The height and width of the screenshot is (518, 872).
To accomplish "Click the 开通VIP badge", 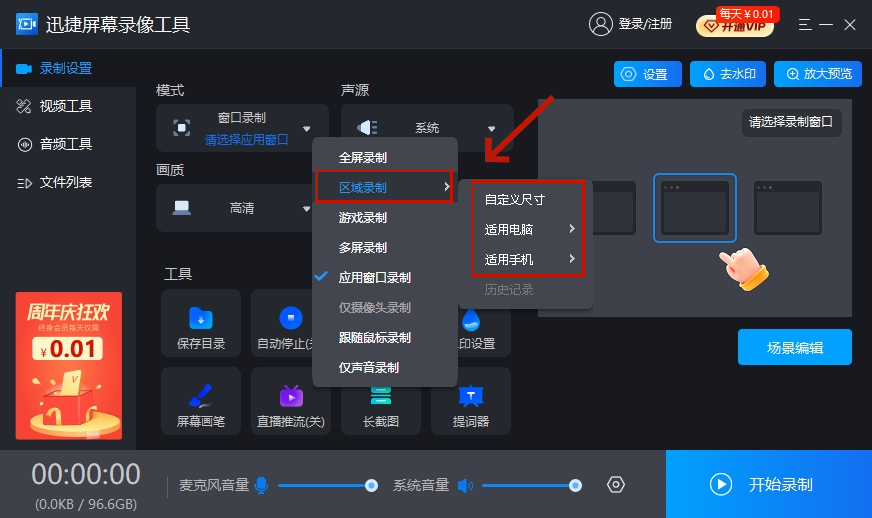I will point(735,26).
